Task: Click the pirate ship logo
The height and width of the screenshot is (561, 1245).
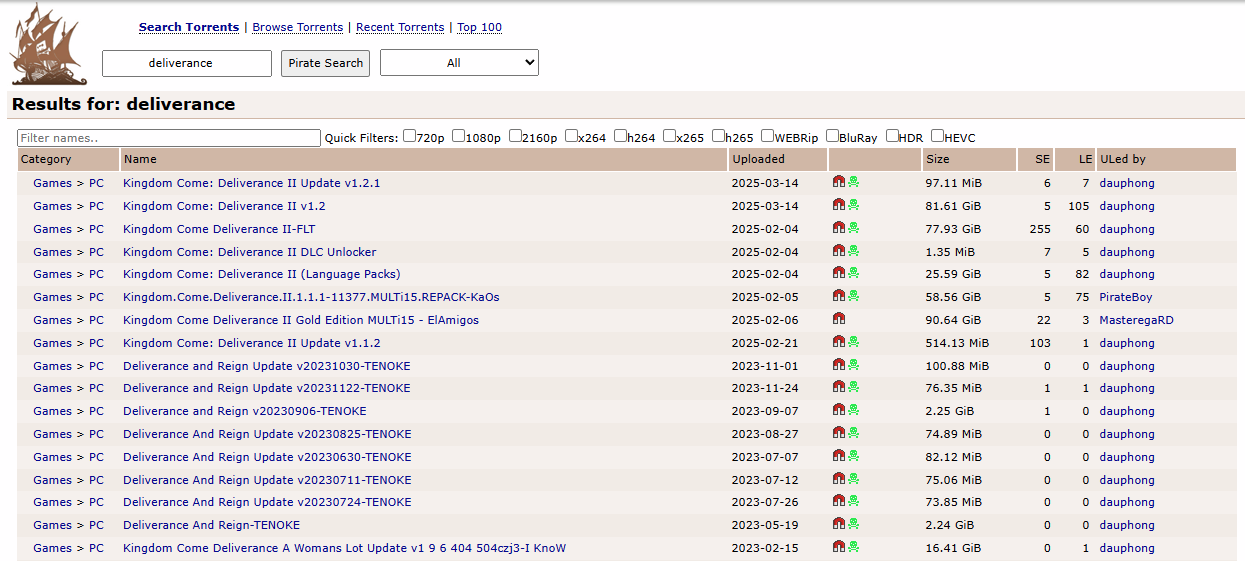Action: pos(48,44)
